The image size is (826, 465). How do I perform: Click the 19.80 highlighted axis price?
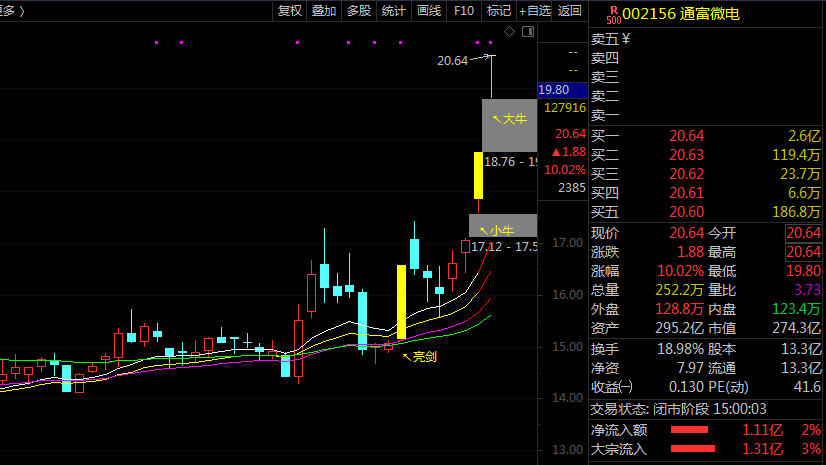pos(563,90)
